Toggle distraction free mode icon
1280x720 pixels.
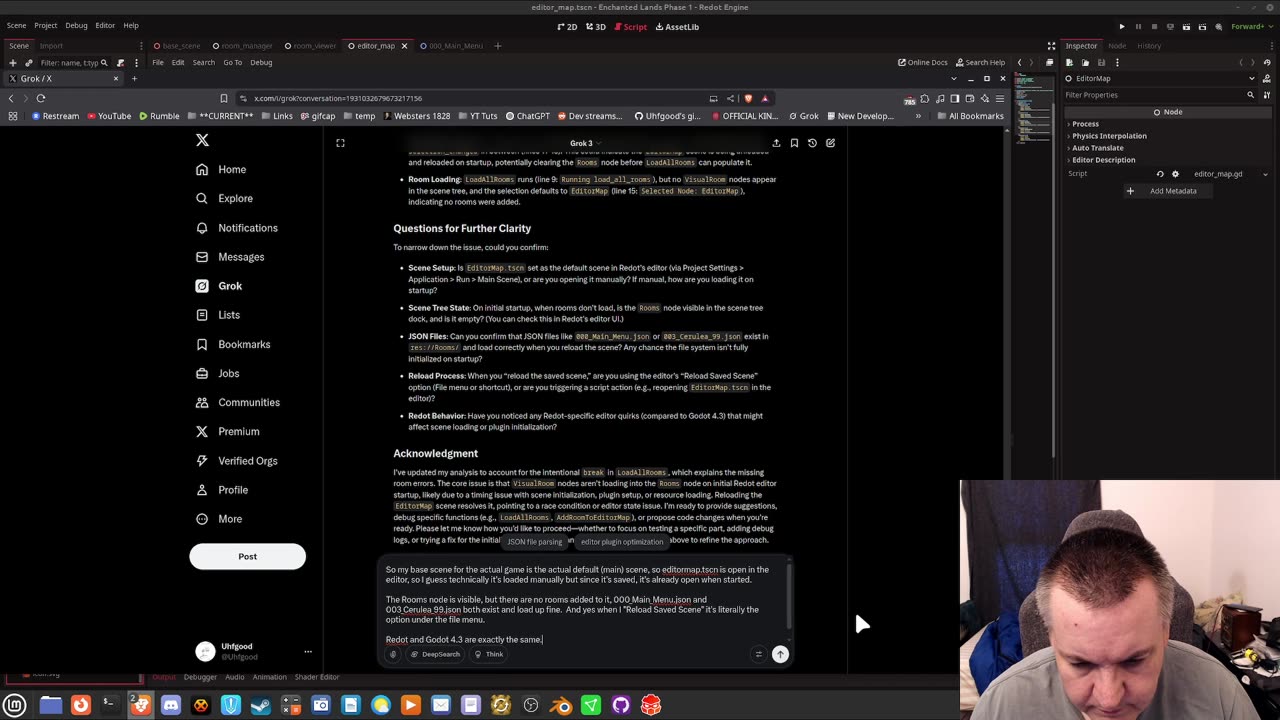pos(1051,46)
